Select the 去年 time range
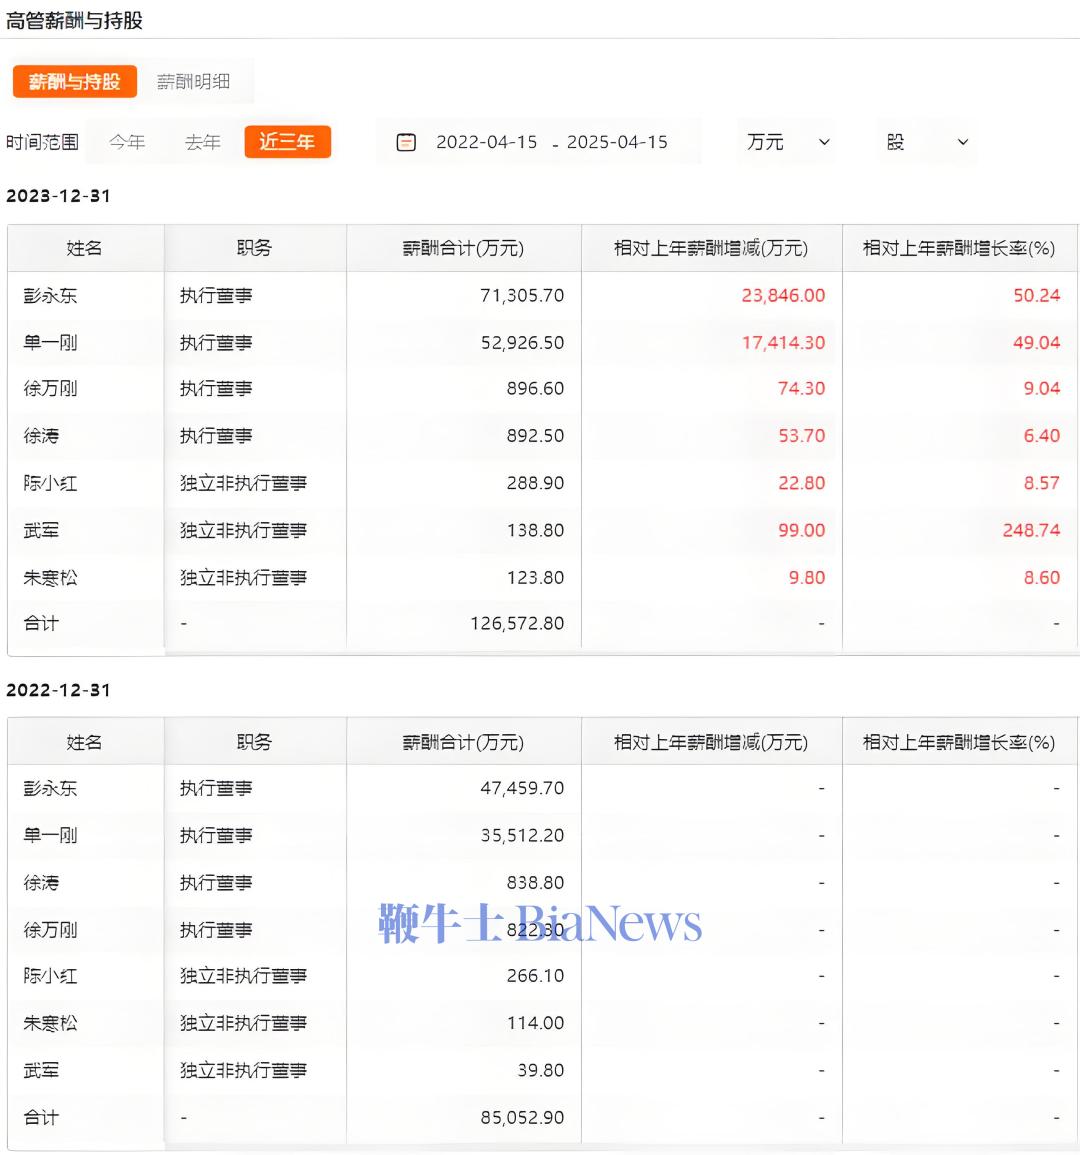Viewport: 1080px width, 1155px height. click(203, 141)
